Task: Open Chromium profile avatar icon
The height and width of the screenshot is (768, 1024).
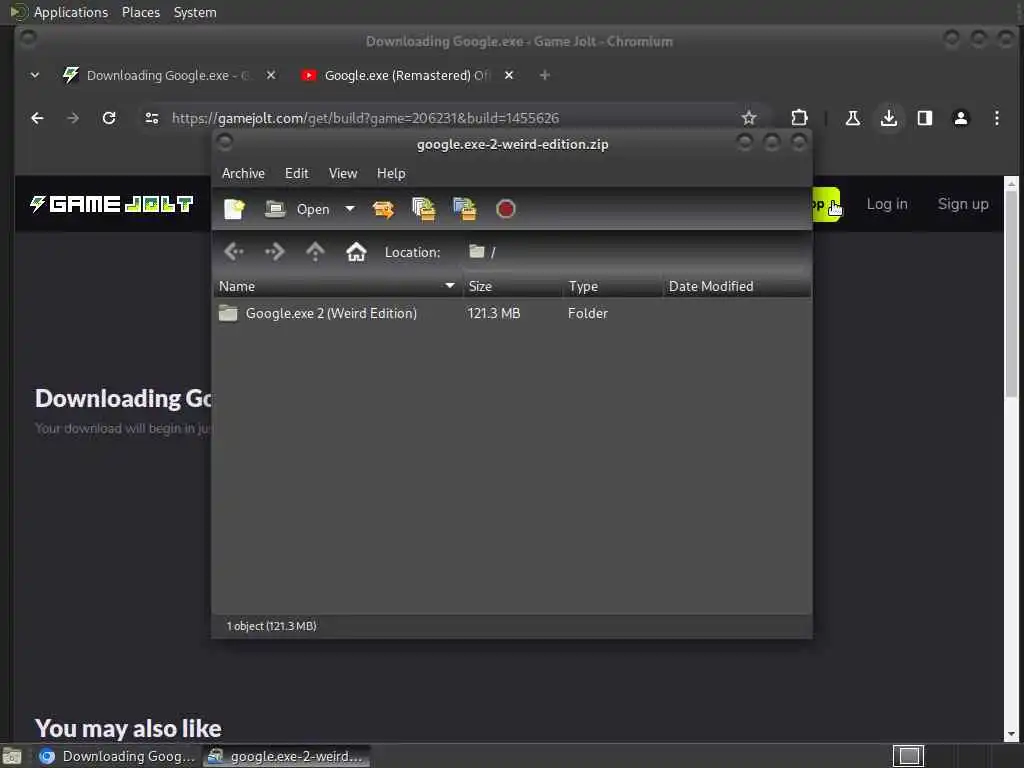Action: click(960, 118)
